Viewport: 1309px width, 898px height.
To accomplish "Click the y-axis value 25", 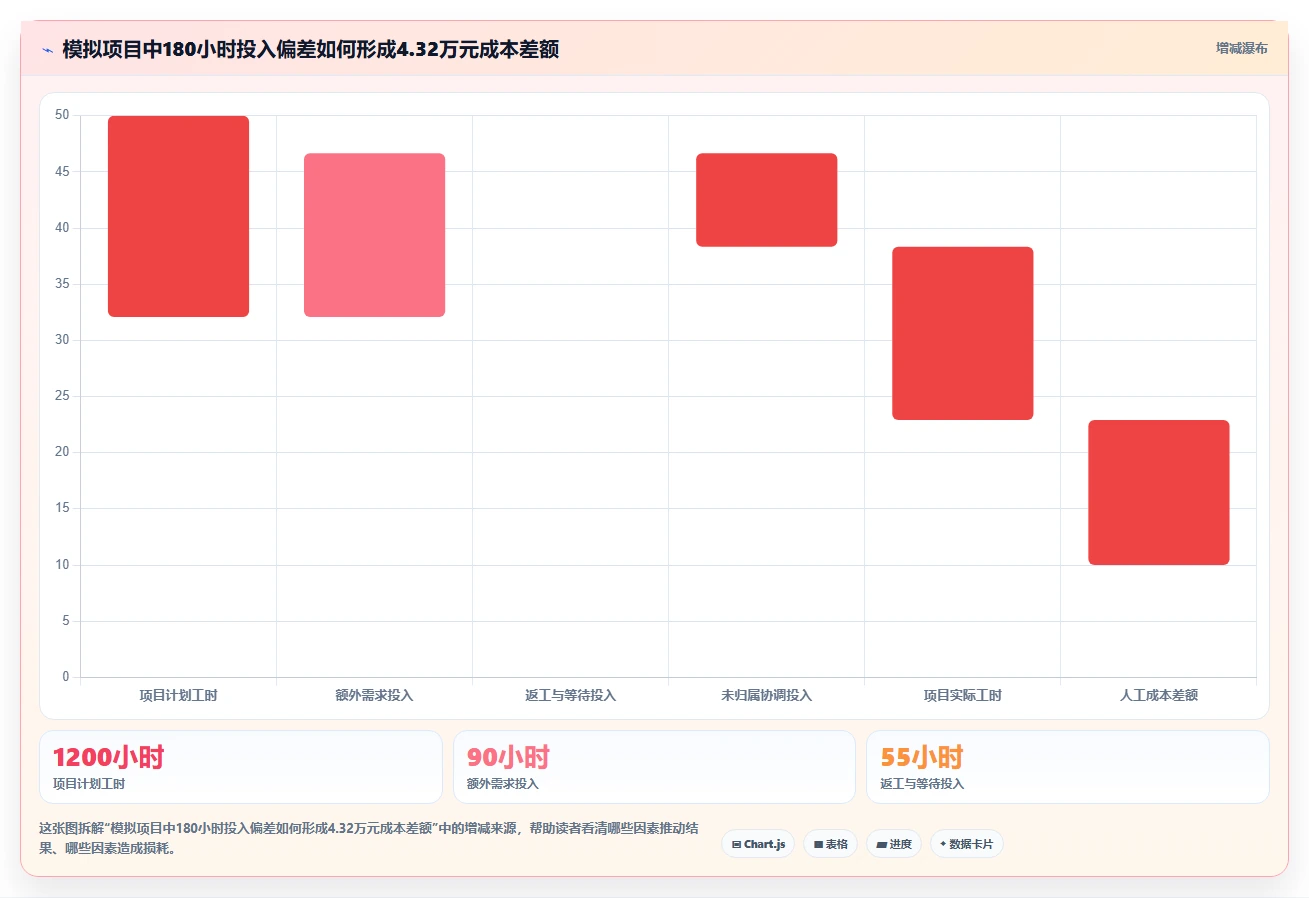I will click(x=62, y=396).
